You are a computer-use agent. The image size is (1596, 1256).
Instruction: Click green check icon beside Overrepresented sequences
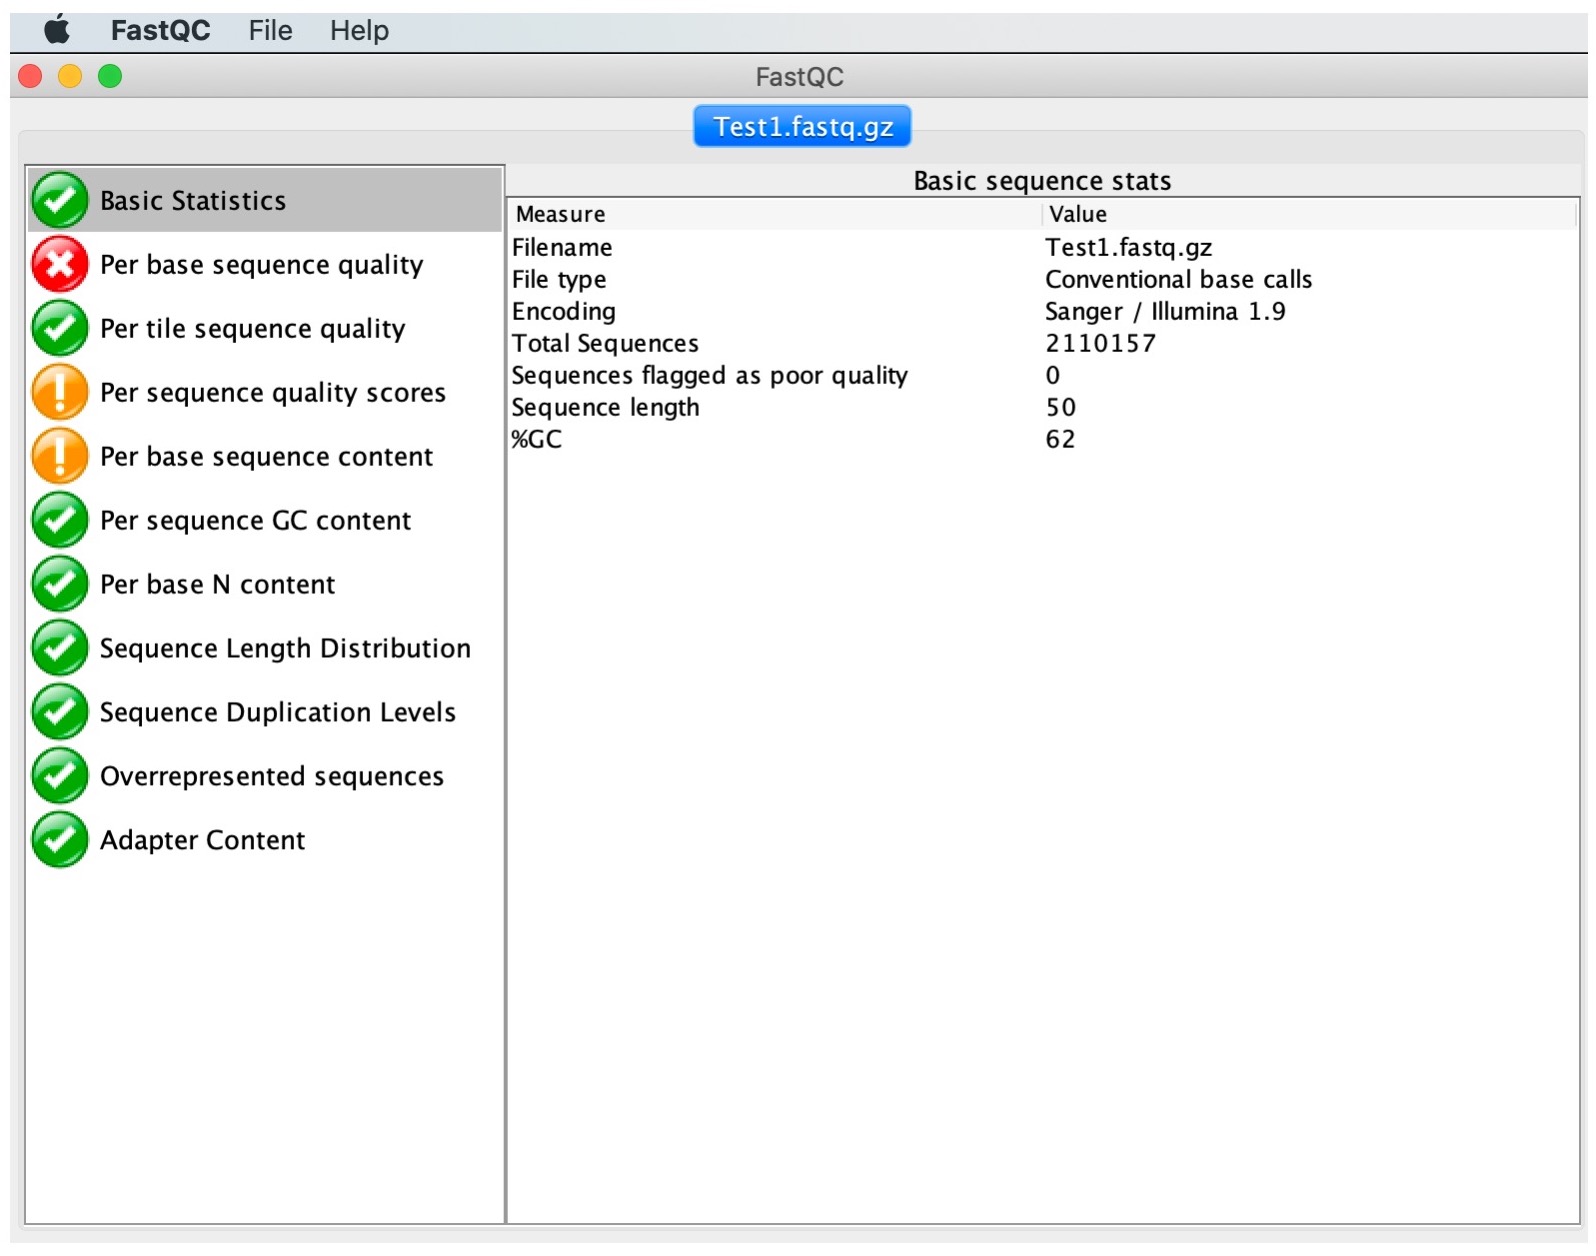[x=60, y=776]
